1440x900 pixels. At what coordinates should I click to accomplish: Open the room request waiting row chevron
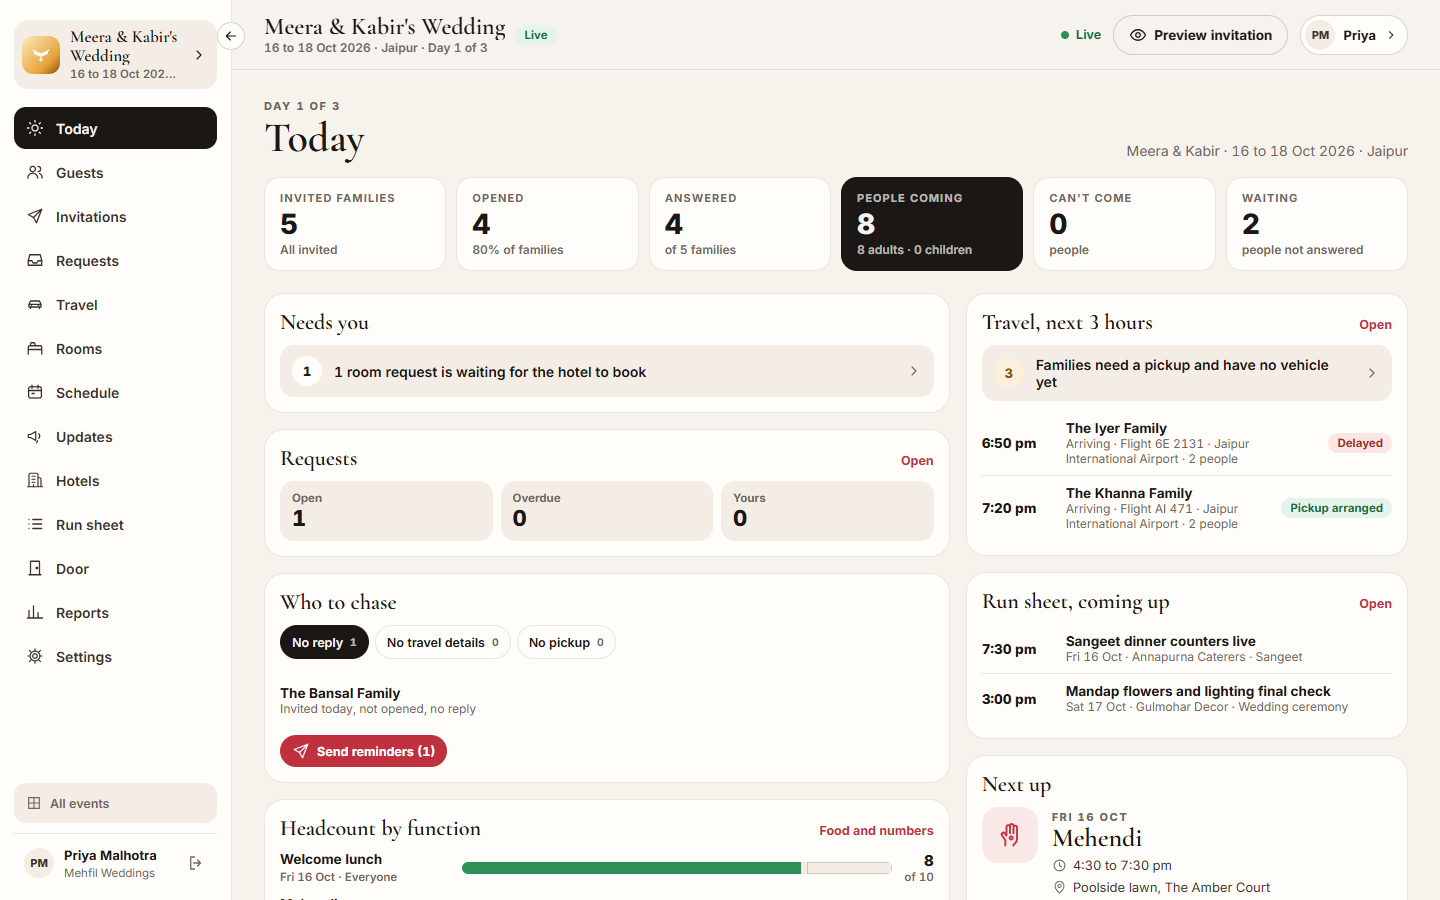pos(914,371)
